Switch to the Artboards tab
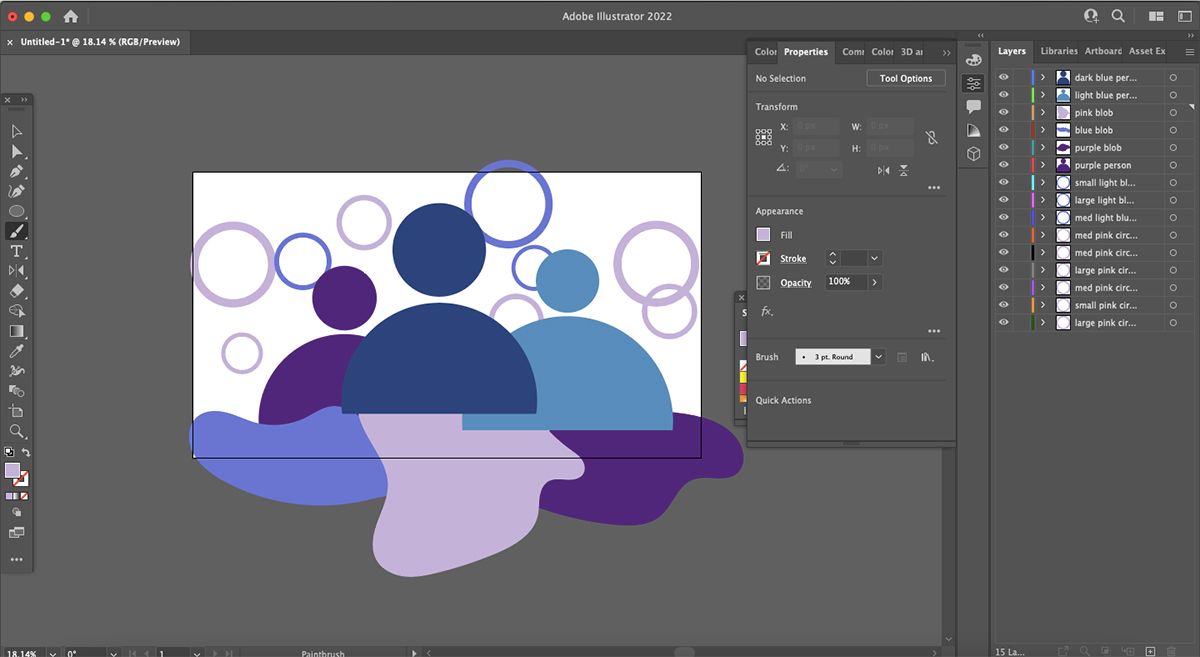The width and height of the screenshot is (1200, 657). (1103, 51)
